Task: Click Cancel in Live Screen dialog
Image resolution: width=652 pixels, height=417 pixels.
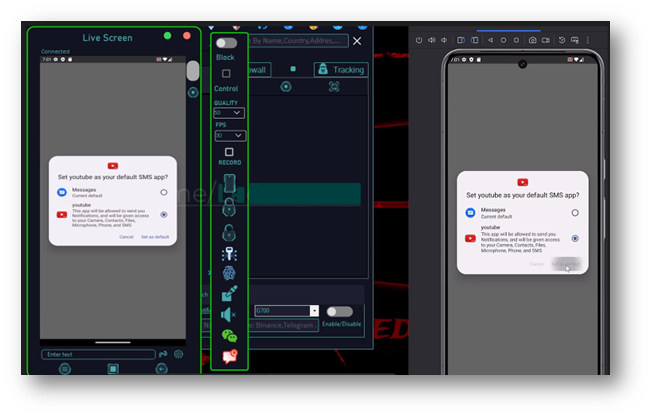Action: pos(126,237)
